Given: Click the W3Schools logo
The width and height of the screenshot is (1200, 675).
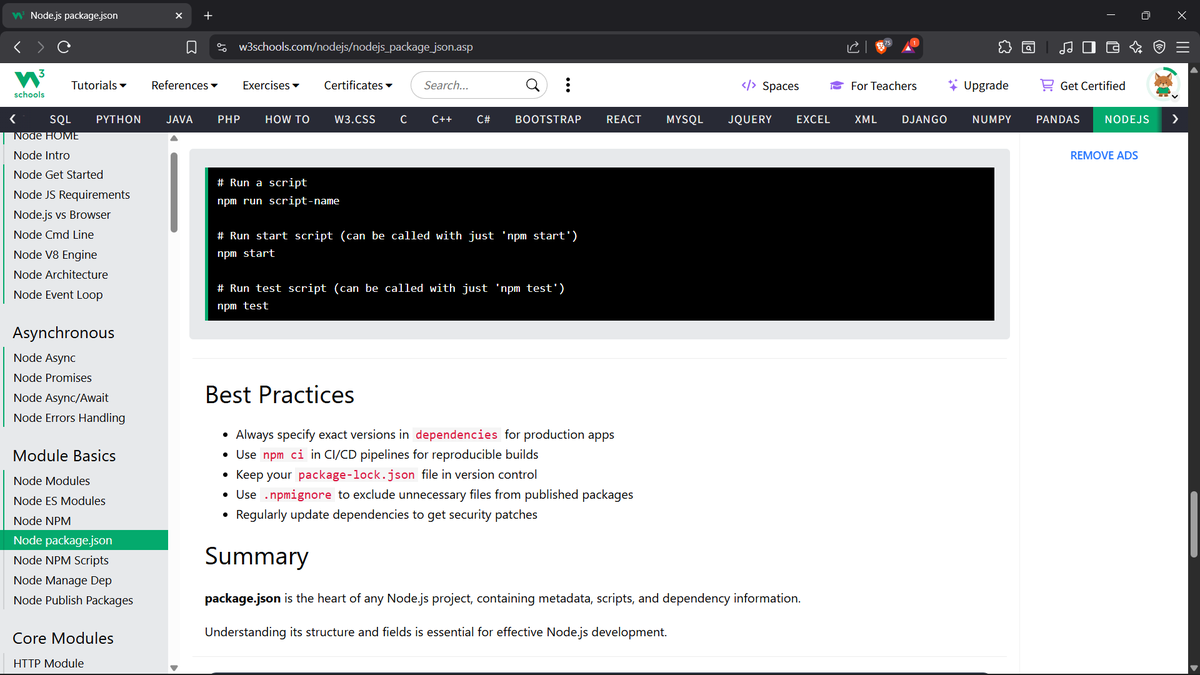Looking at the screenshot, I should pyautogui.click(x=28, y=85).
